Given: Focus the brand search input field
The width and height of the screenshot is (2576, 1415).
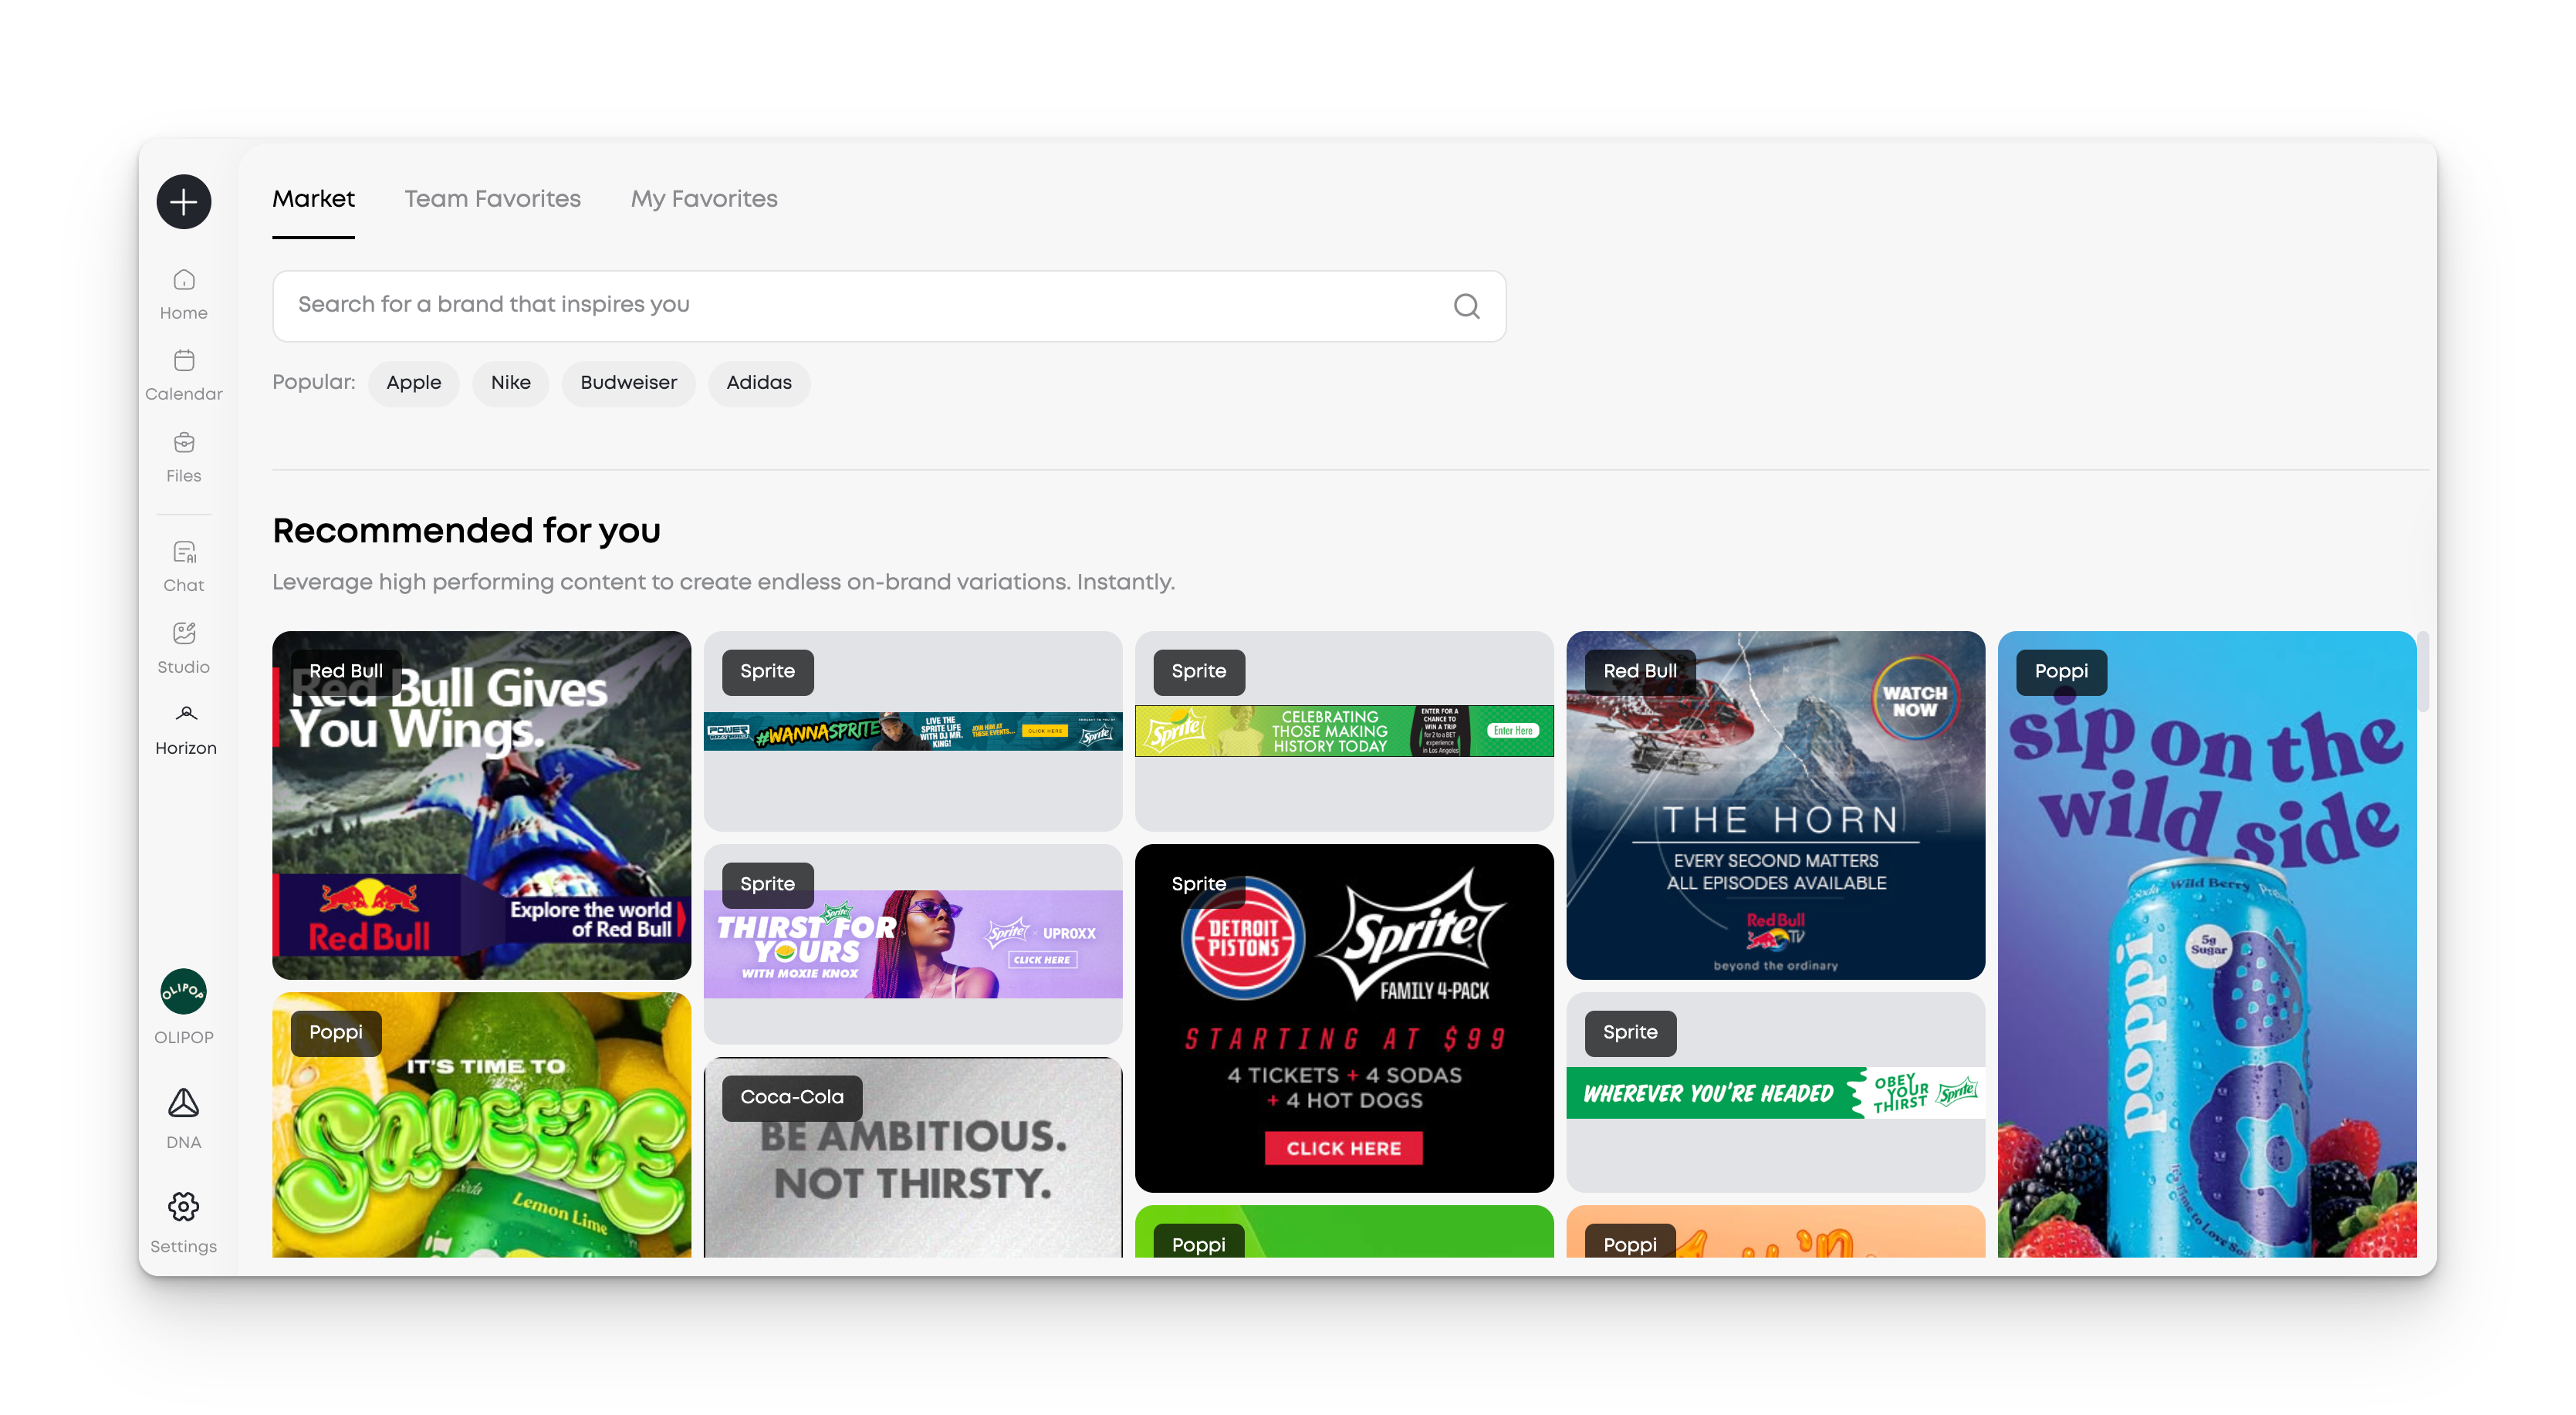Looking at the screenshot, I should (x=860, y=305).
